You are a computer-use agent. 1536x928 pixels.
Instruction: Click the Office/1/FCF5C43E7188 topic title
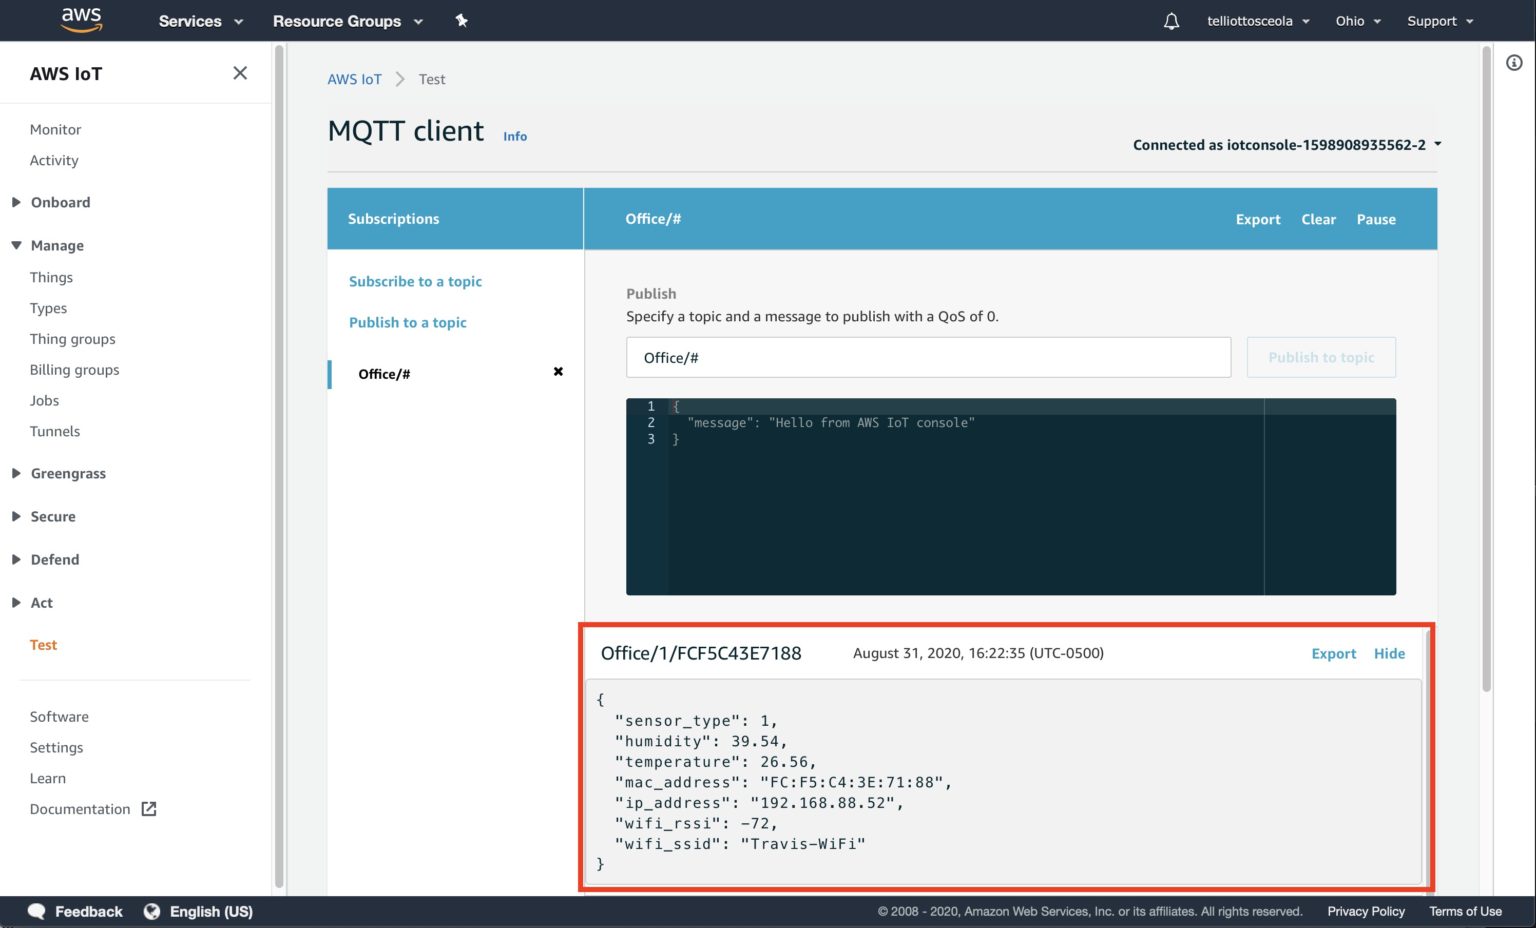coord(701,653)
